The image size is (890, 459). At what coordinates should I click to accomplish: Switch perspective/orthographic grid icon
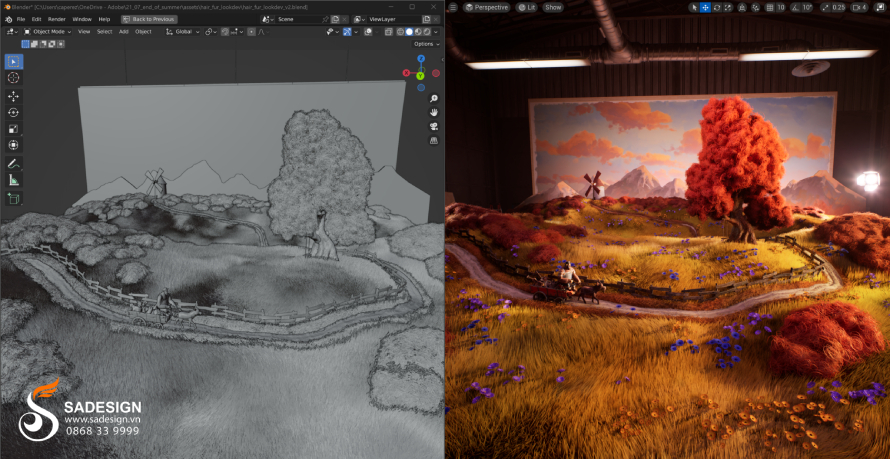(434, 140)
